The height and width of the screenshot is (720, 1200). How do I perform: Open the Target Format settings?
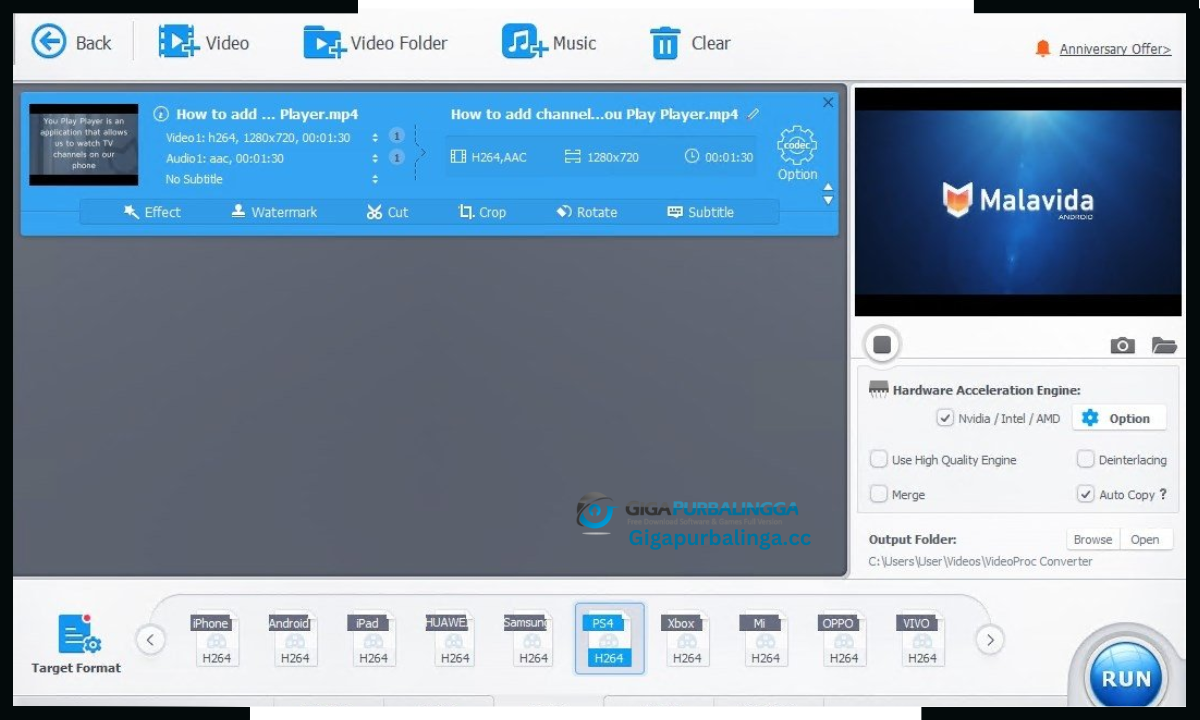tap(76, 643)
